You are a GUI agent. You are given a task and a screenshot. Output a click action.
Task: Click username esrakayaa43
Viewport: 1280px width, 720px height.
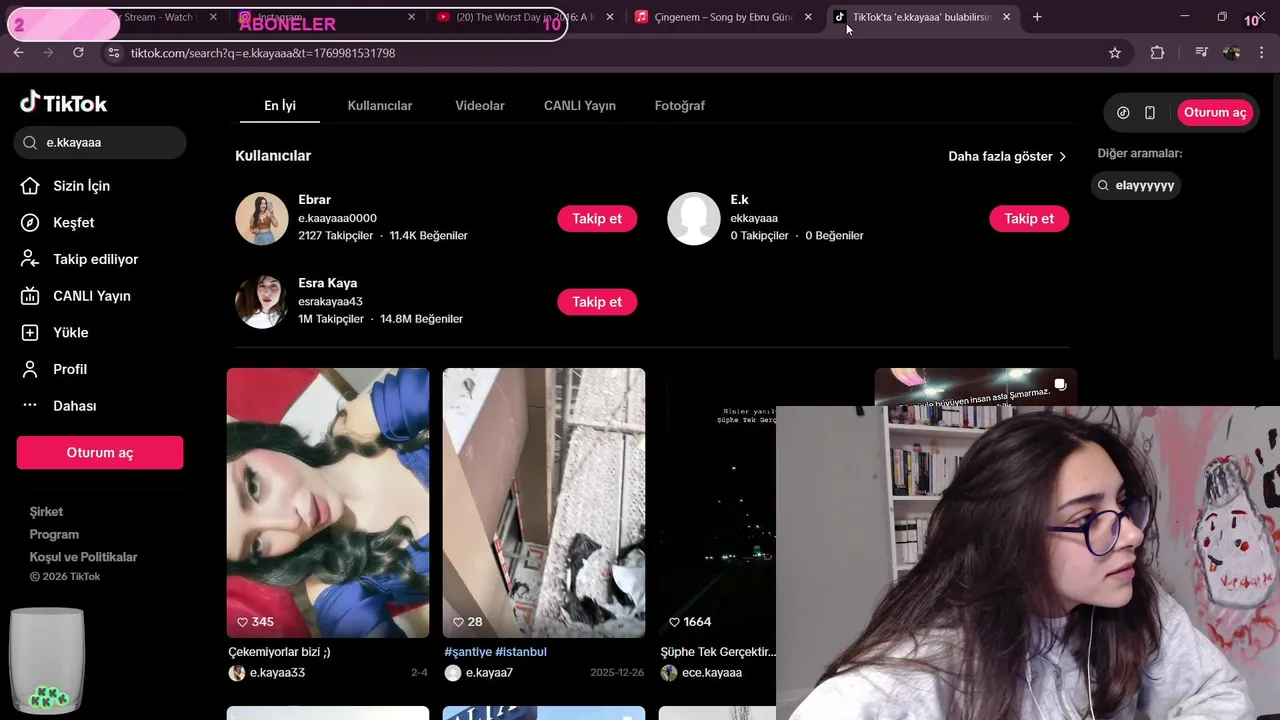click(330, 301)
